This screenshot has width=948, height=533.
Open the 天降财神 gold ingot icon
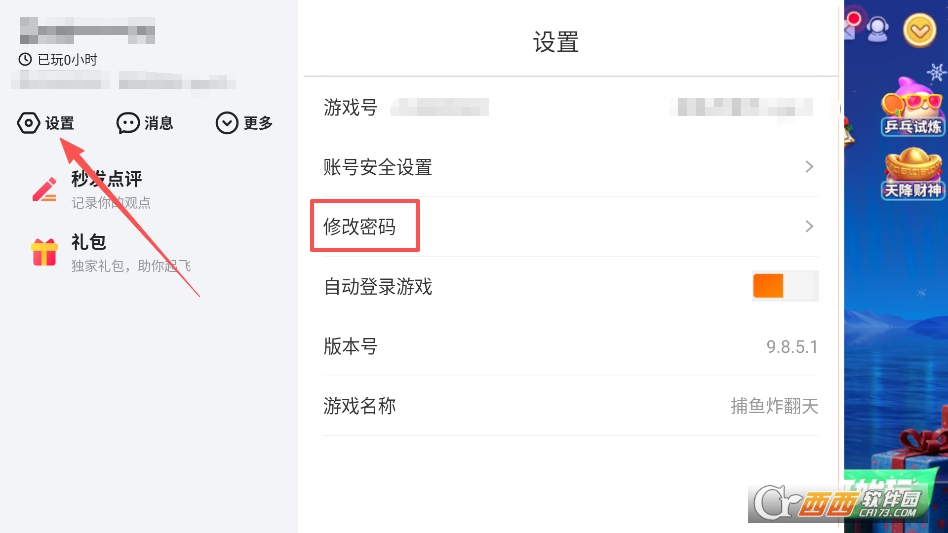[912, 172]
